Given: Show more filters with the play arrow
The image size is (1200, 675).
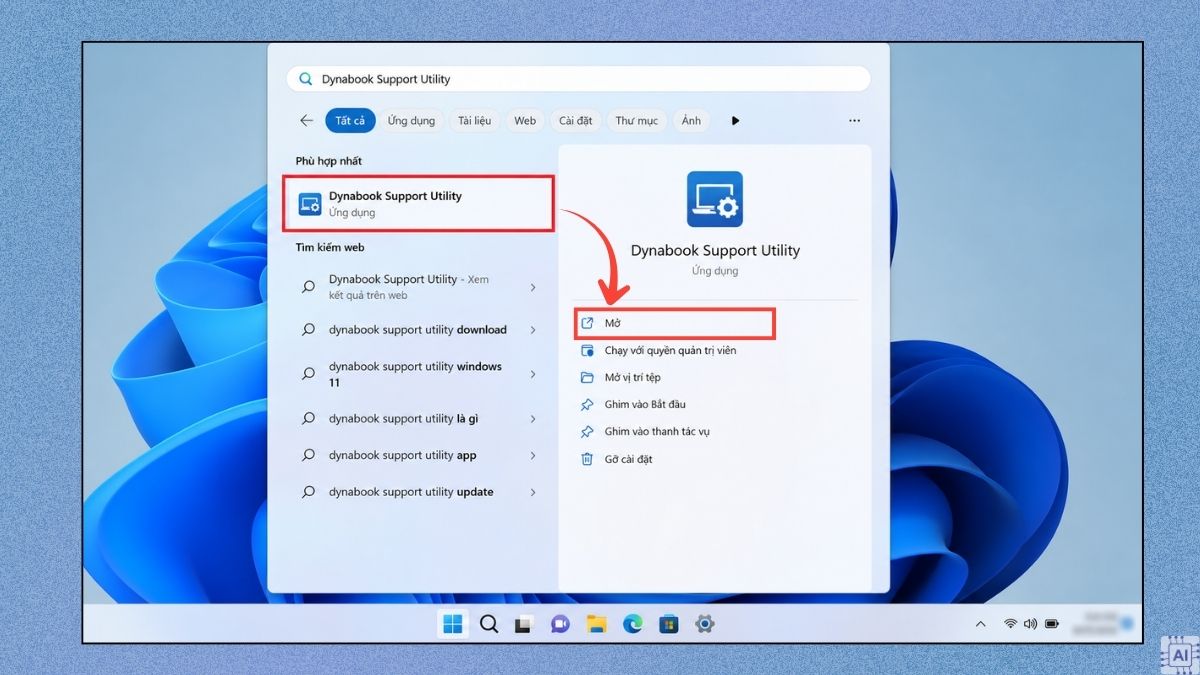Looking at the screenshot, I should click(735, 120).
